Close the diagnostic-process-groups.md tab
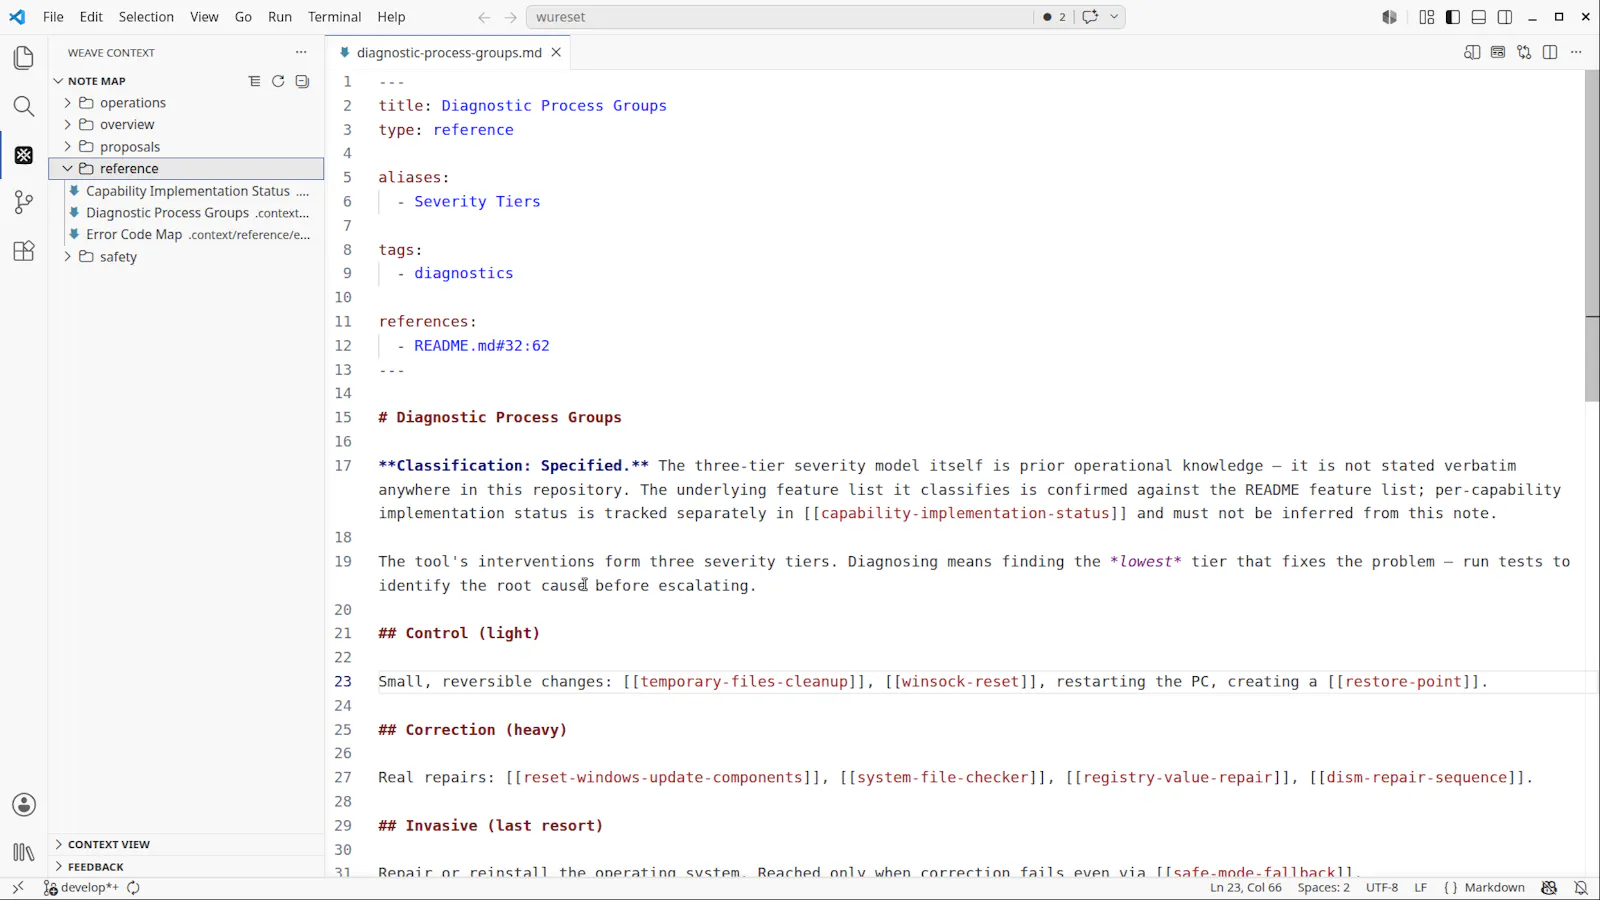This screenshot has height=900, width=1600. 556,52
